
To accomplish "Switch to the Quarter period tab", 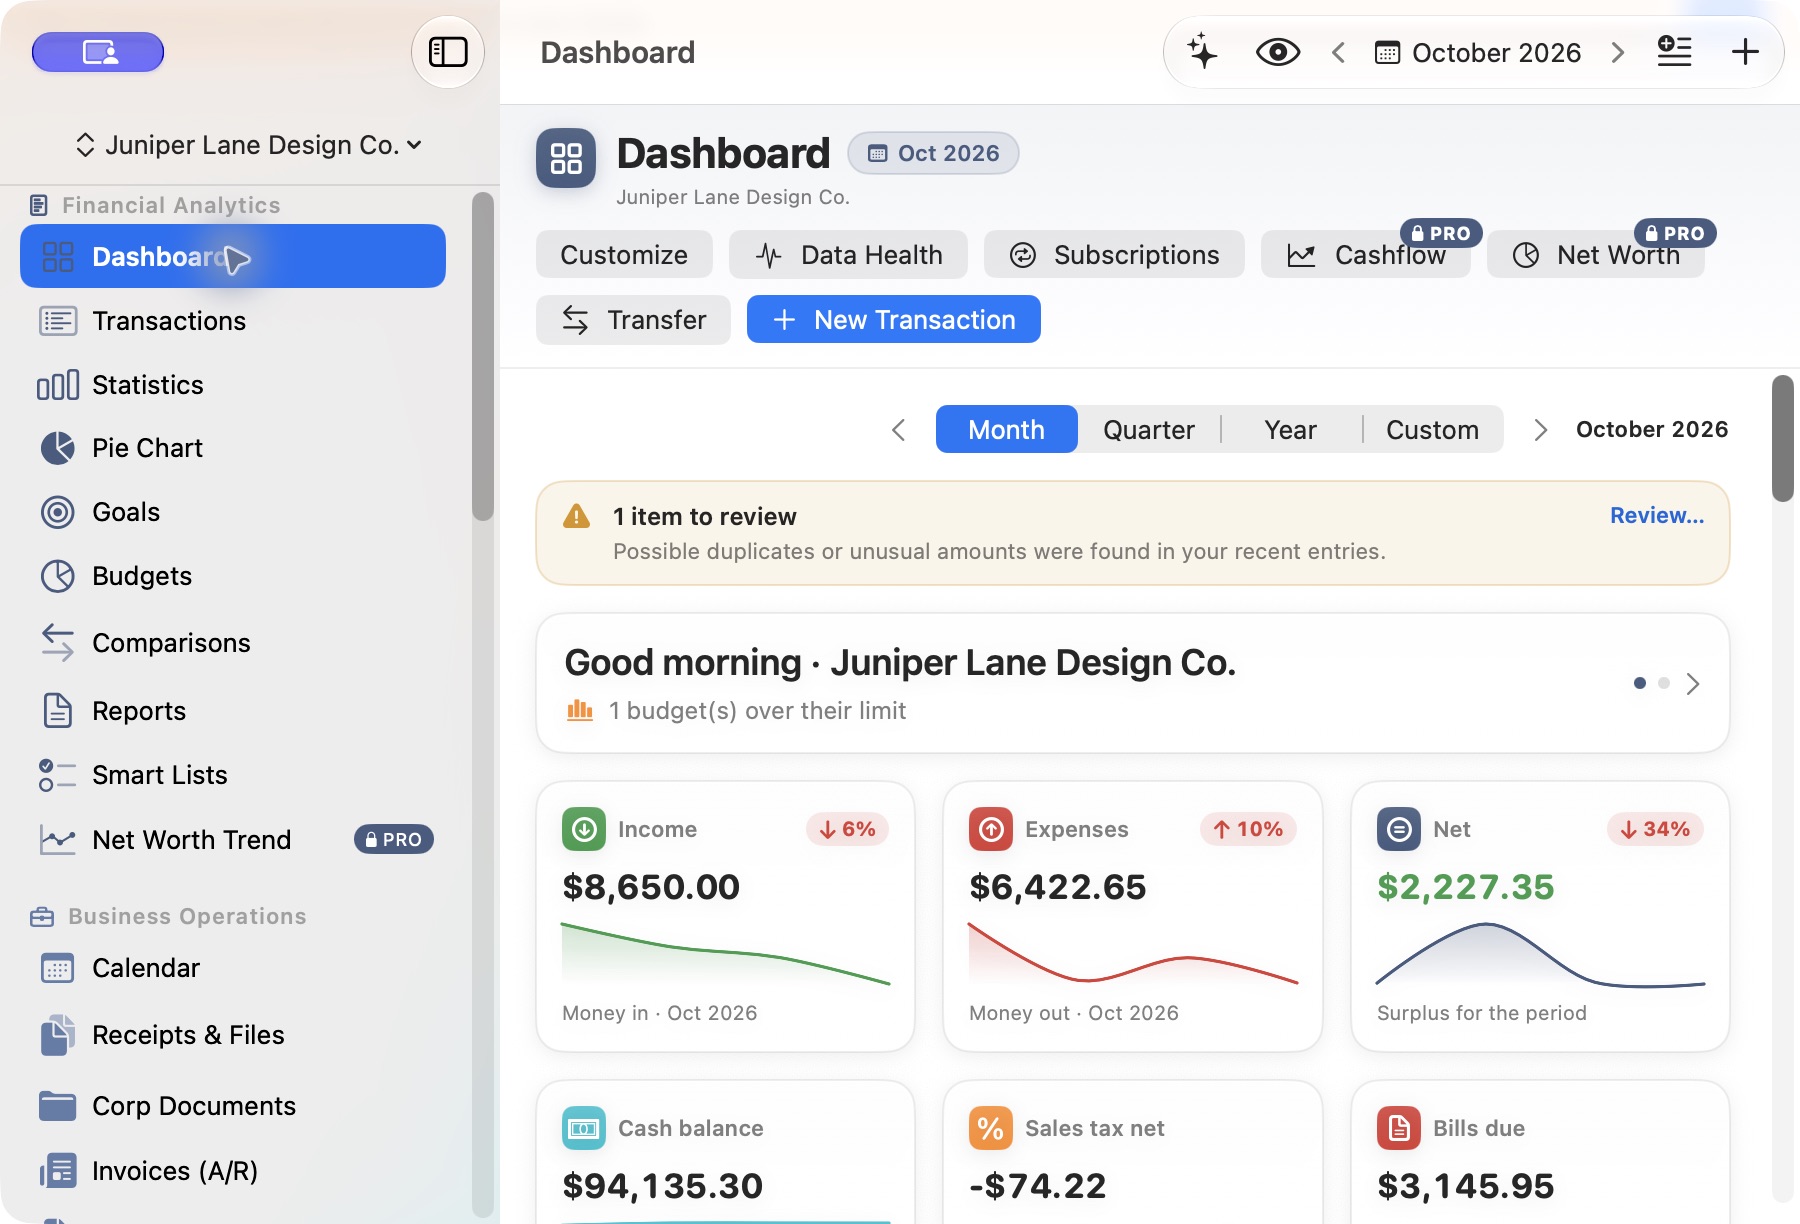I will pyautogui.click(x=1149, y=430).
